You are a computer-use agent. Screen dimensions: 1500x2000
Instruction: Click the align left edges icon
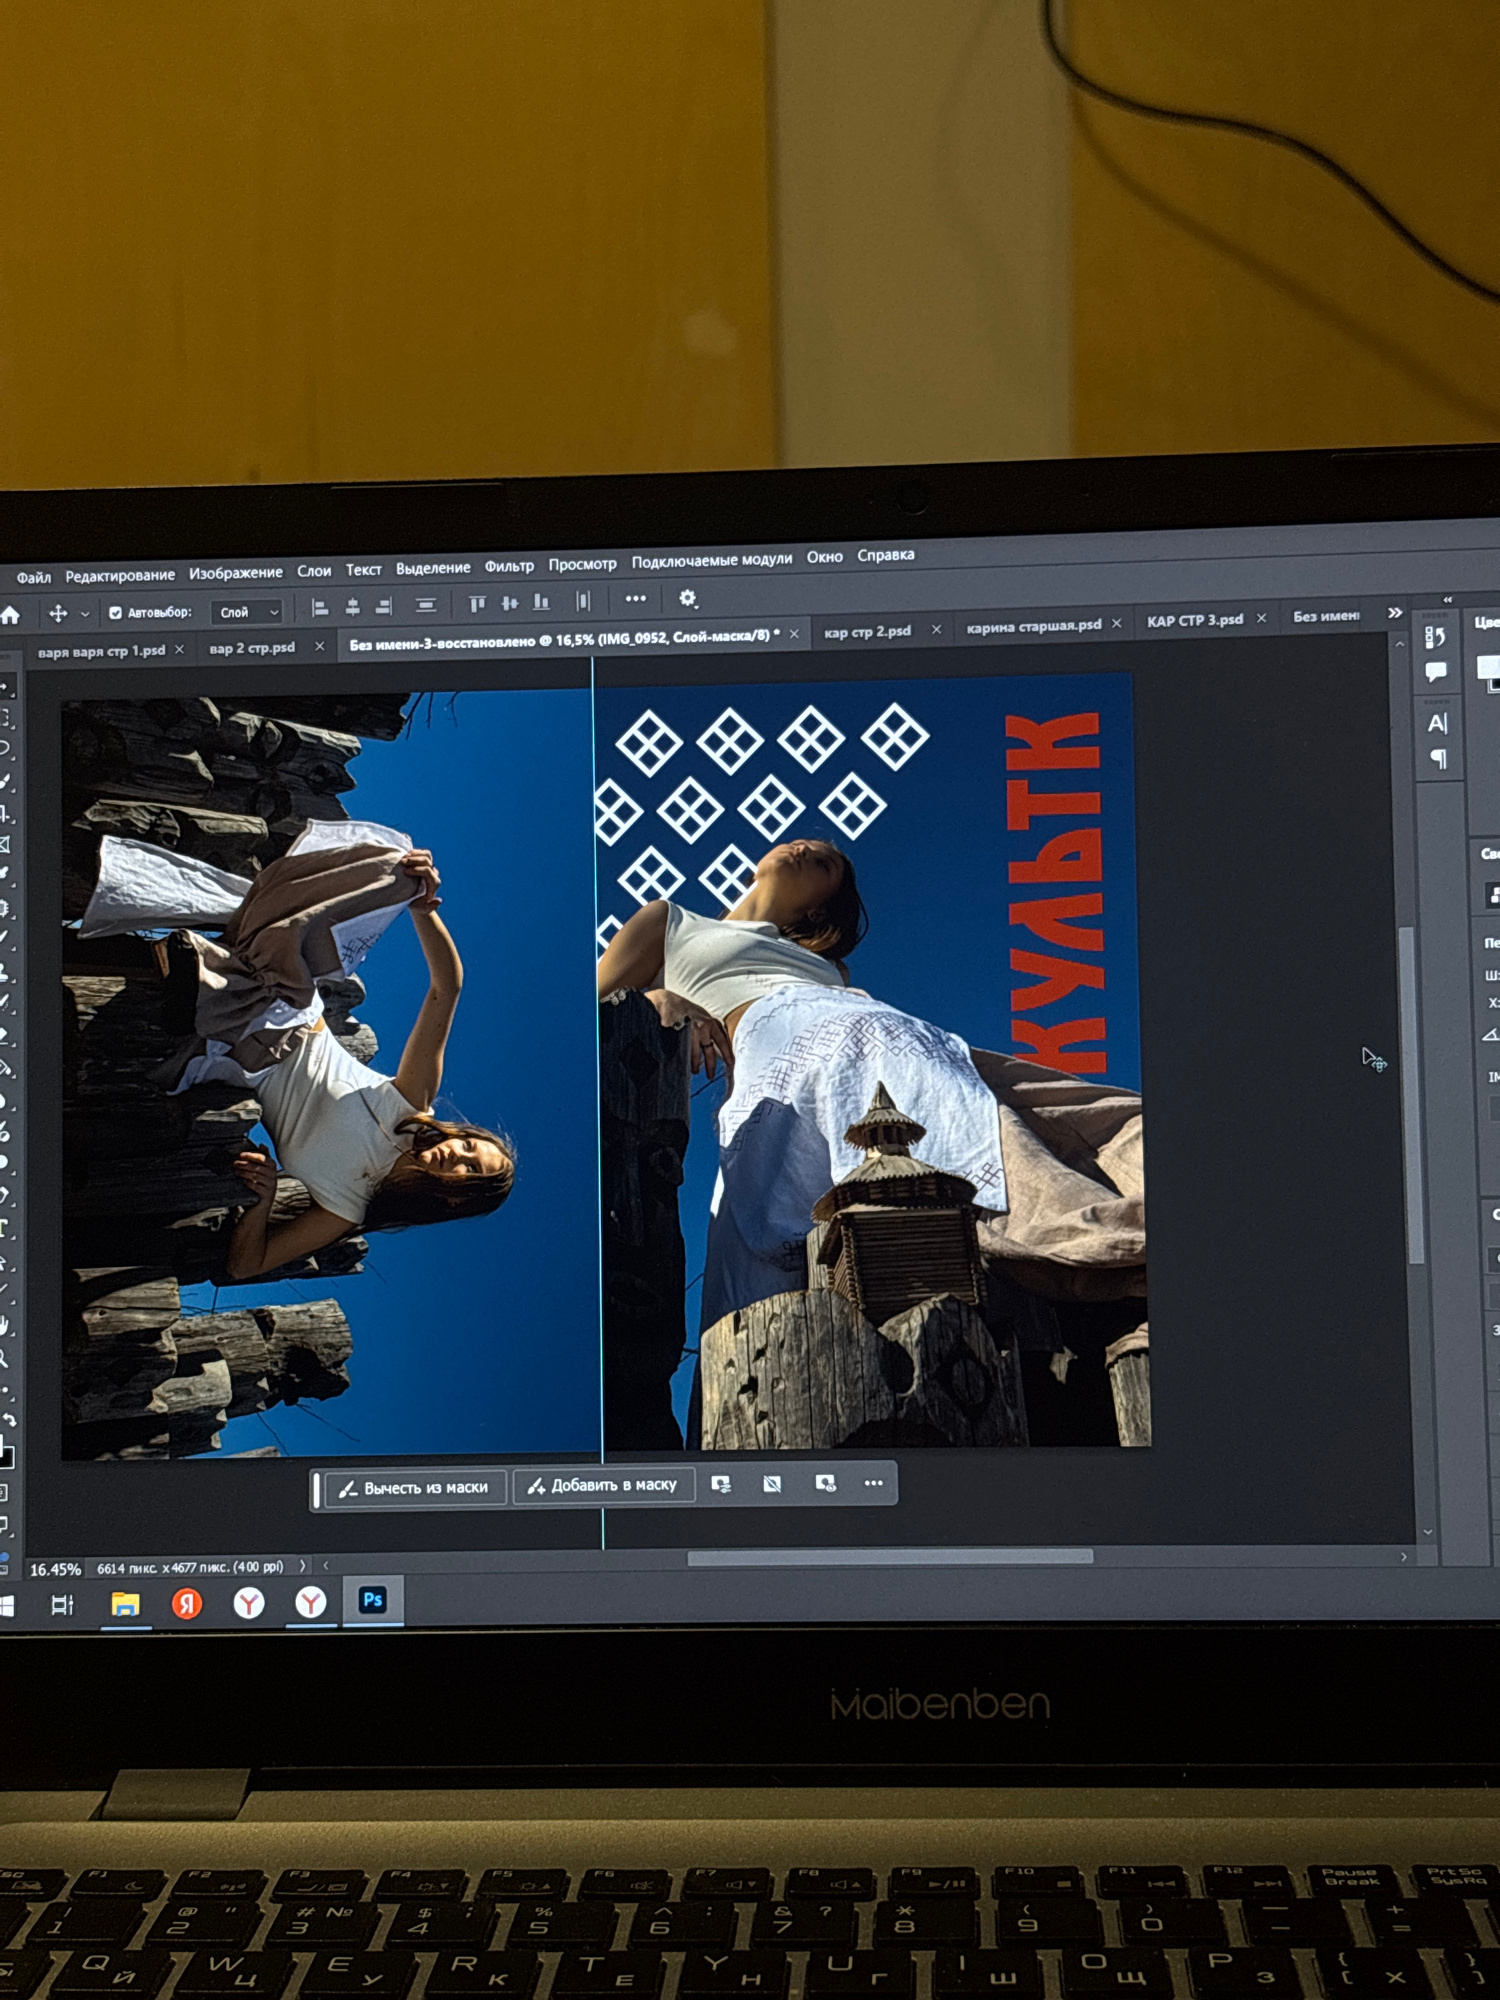pos(320,607)
